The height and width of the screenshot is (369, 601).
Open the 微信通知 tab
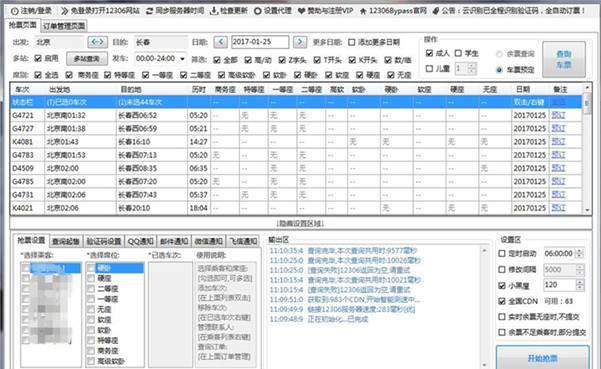209,241
